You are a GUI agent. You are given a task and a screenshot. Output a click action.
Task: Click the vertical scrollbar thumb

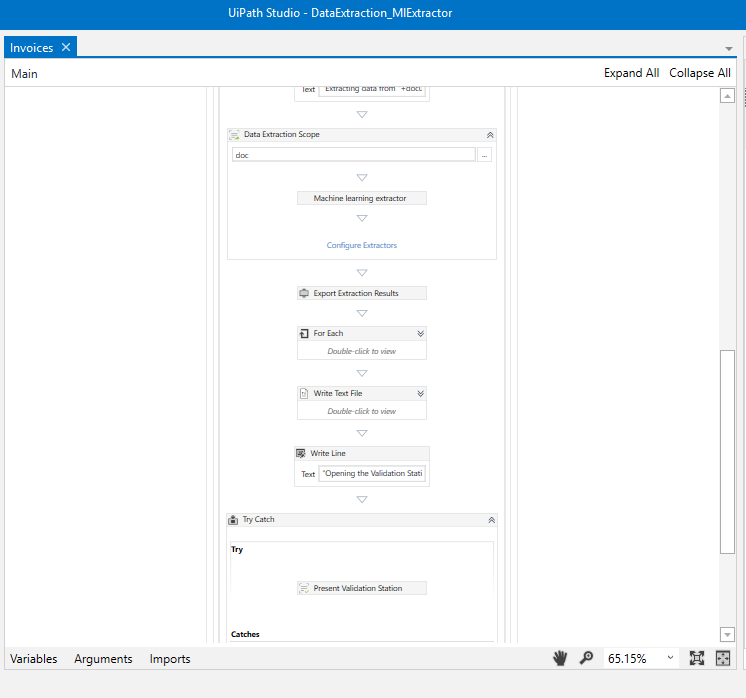[x=727, y=452]
